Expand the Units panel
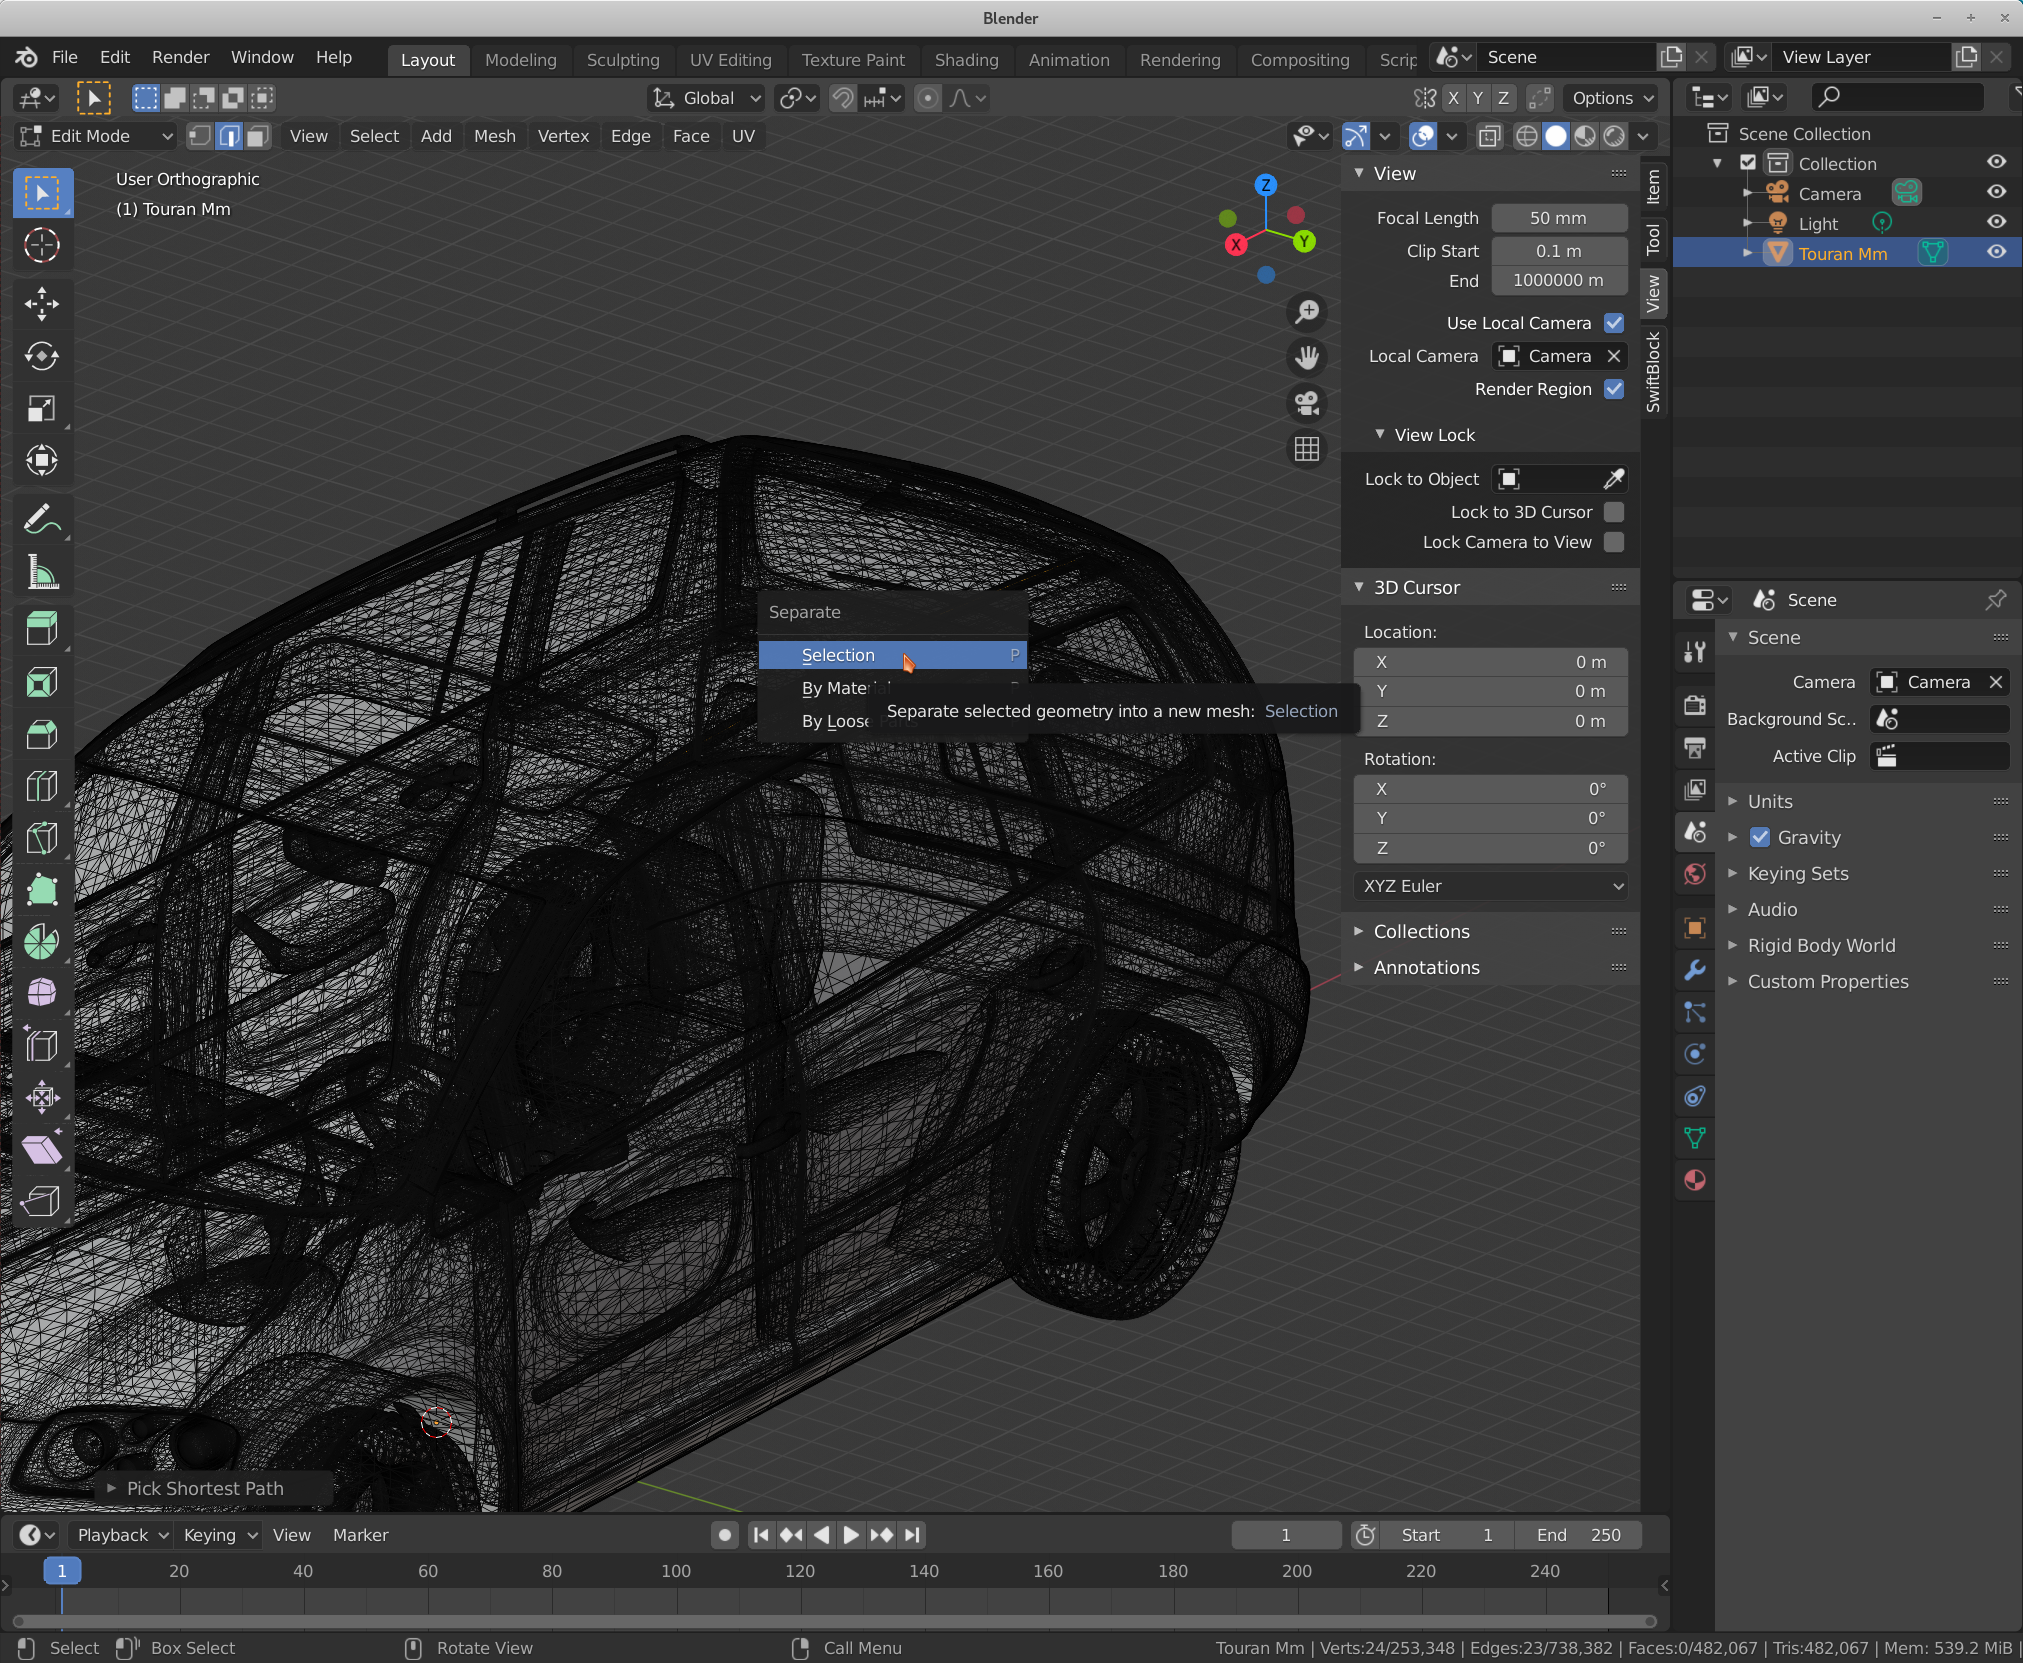 [1769, 801]
